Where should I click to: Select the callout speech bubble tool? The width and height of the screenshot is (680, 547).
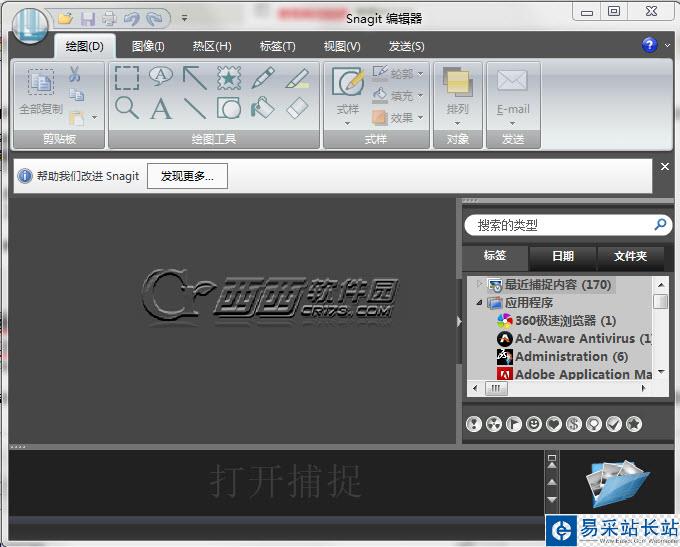pyautogui.click(x=161, y=77)
